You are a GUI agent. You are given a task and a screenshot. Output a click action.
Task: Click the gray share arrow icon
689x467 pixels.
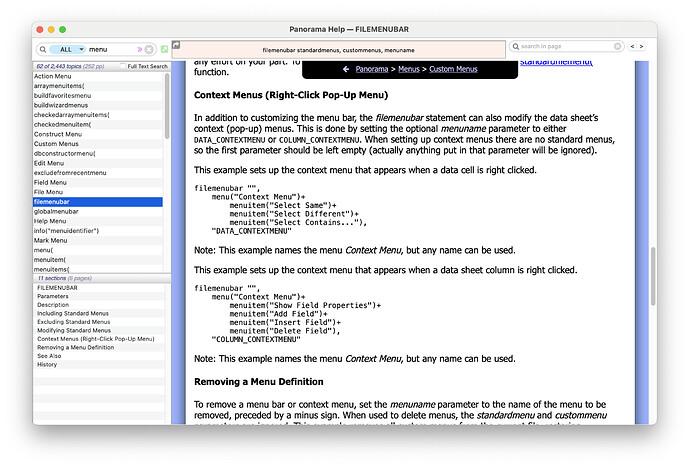pyautogui.click(x=176, y=45)
